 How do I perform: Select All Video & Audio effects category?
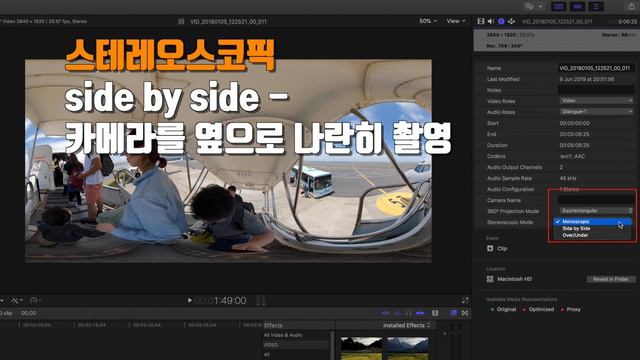click(283, 335)
